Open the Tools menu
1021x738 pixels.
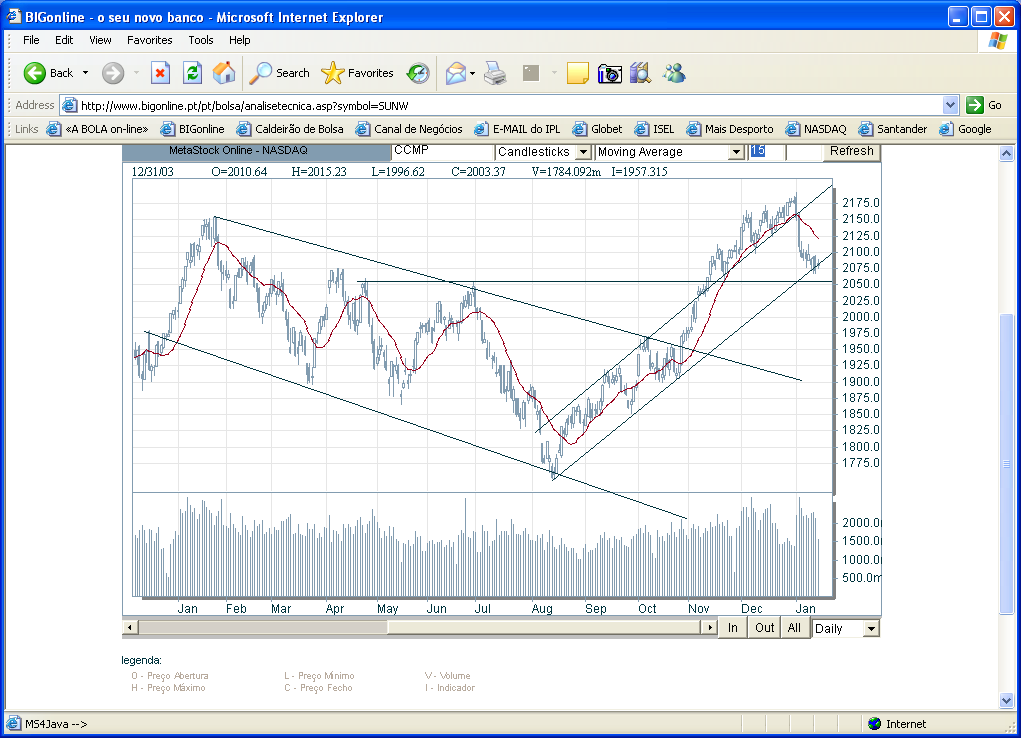click(x=201, y=40)
